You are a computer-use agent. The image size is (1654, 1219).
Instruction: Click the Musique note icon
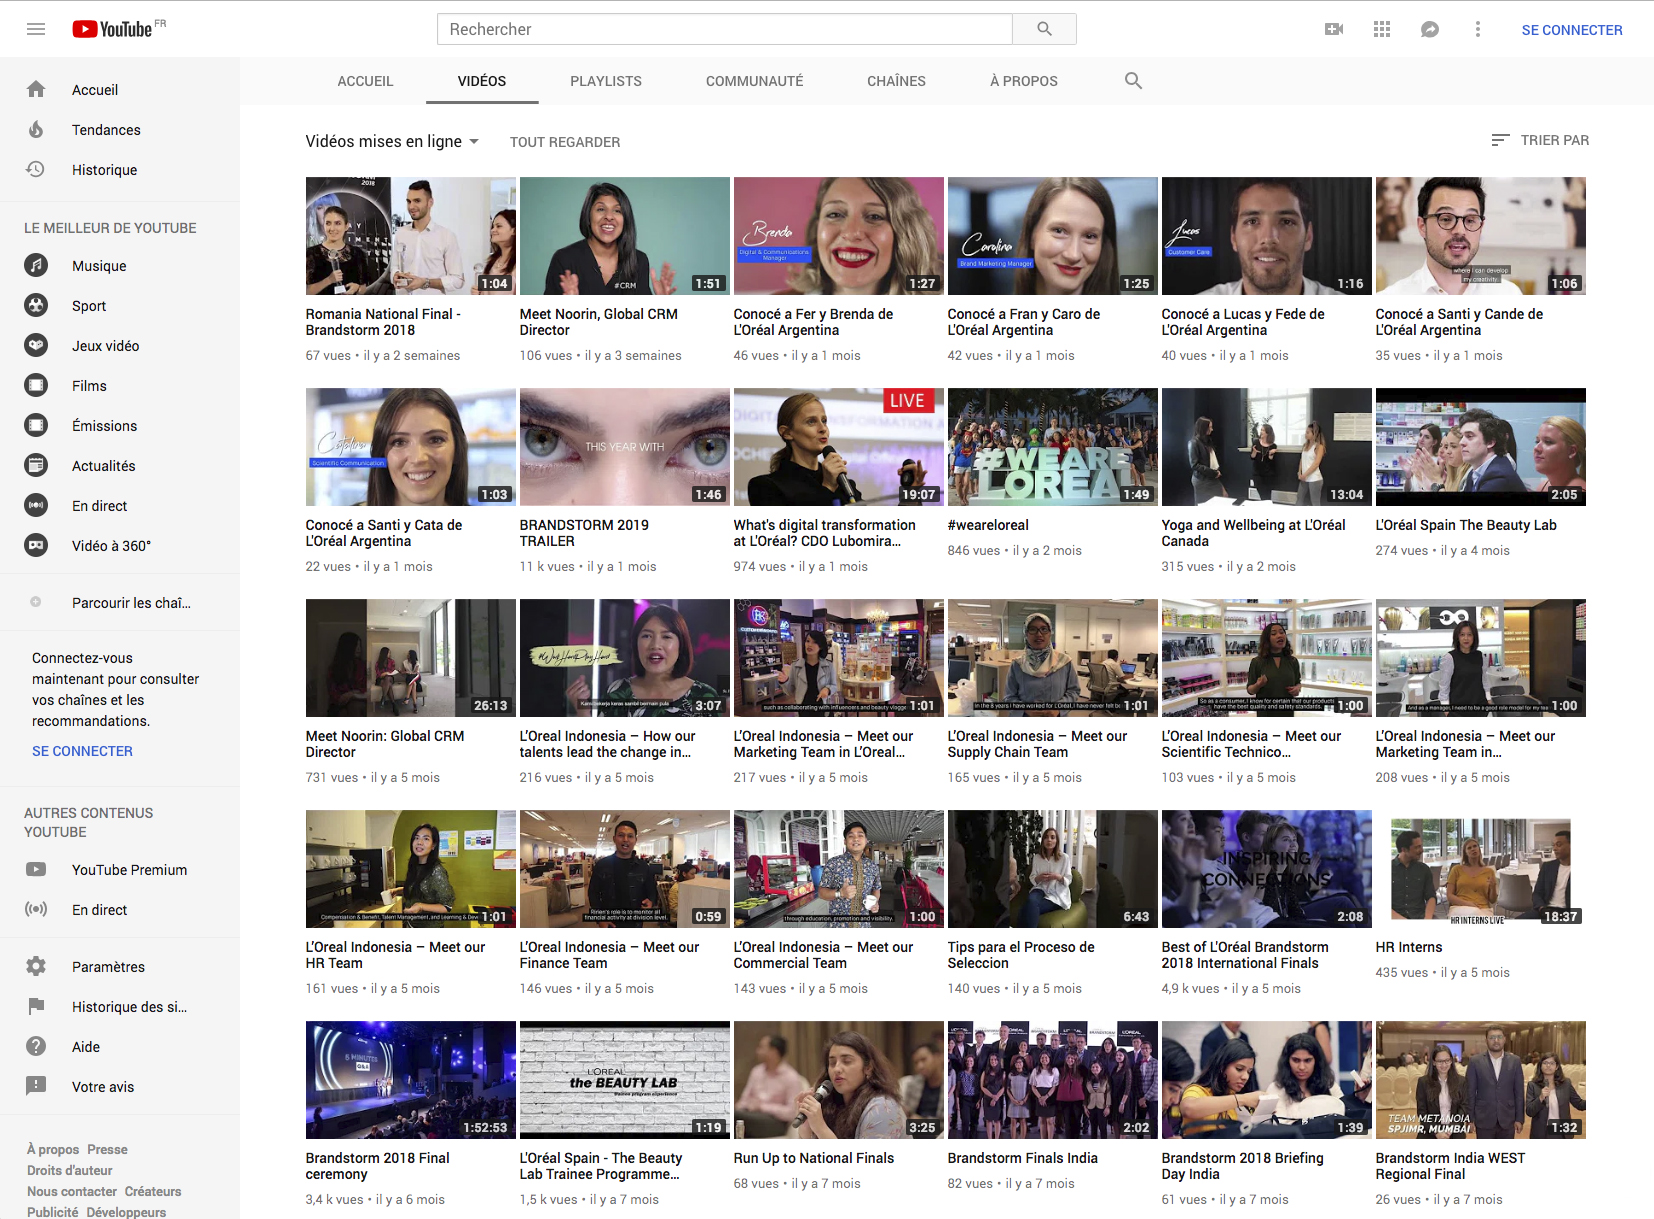click(x=36, y=265)
